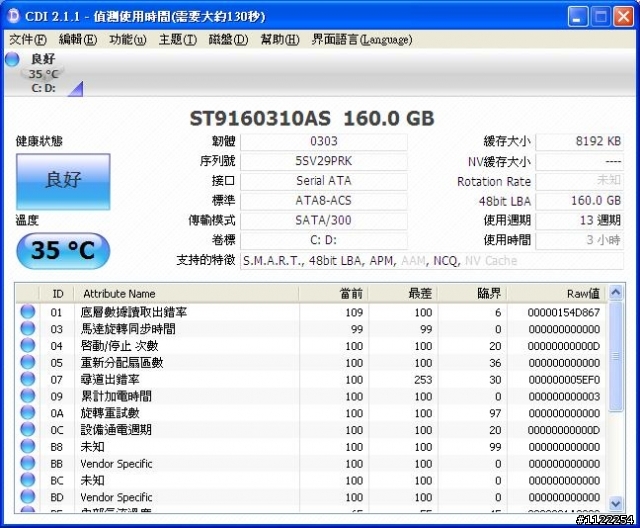Click the standard field ATA8-ACS

click(x=324, y=201)
